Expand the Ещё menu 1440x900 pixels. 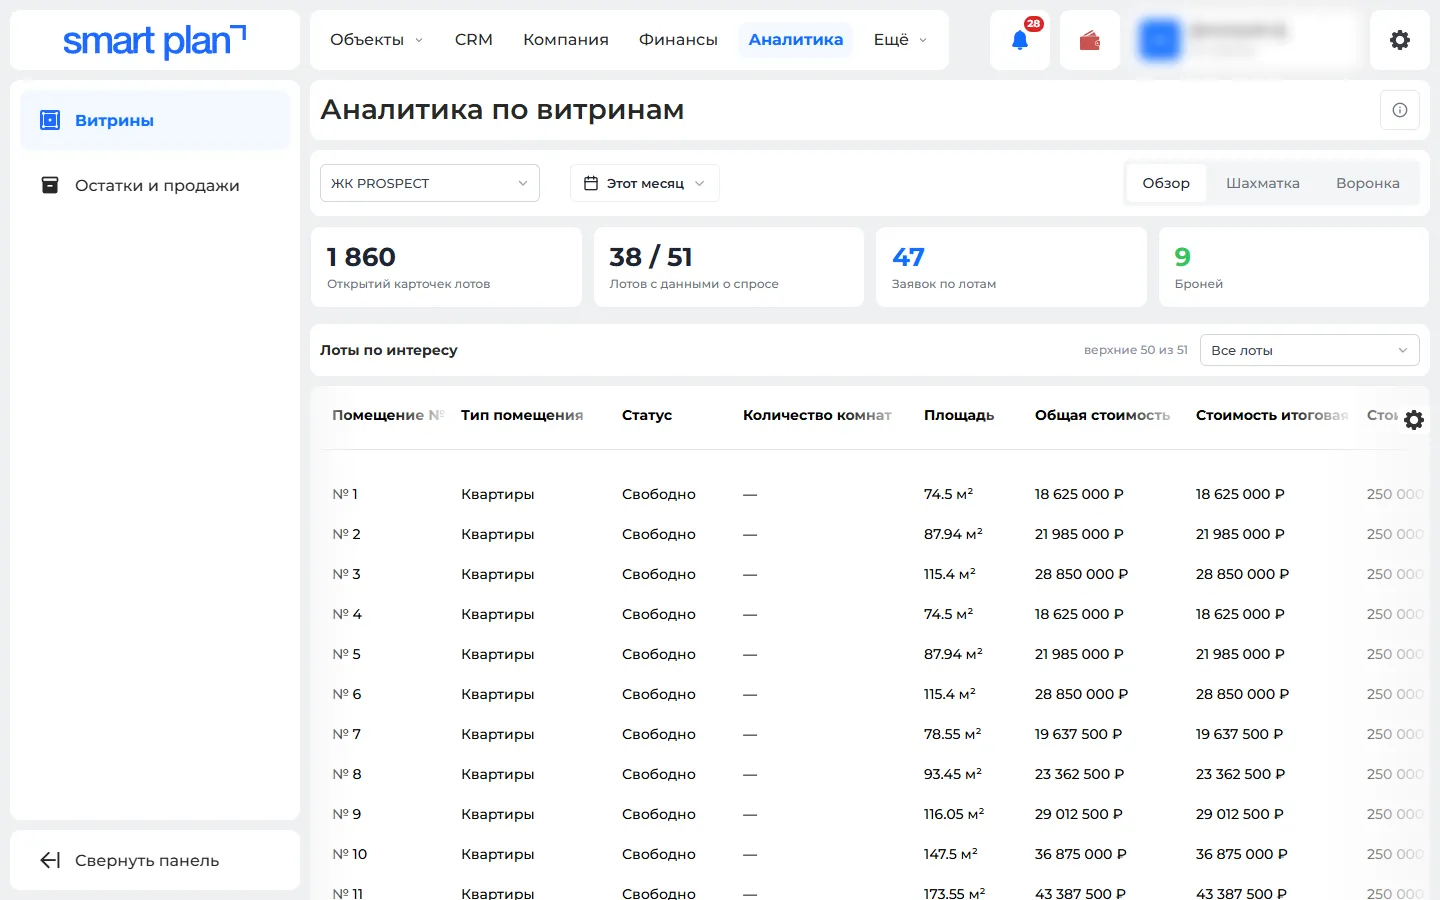pyautogui.click(x=900, y=40)
